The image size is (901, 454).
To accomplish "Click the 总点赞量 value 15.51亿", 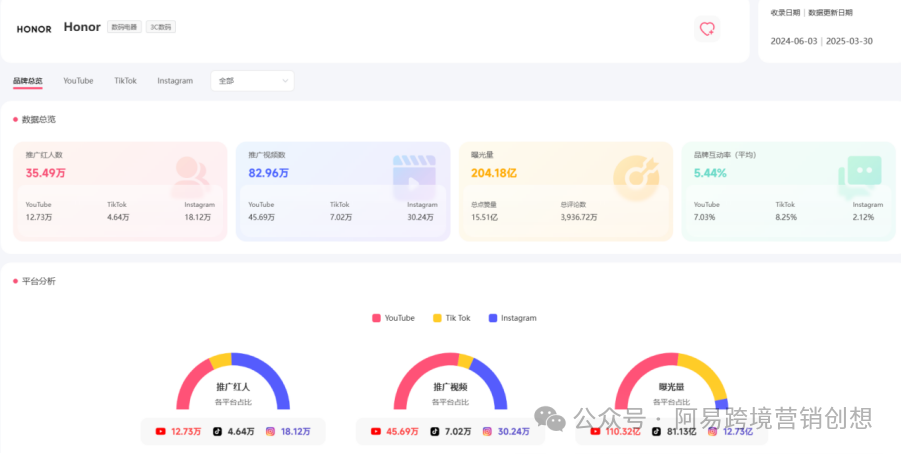I will (x=484, y=218).
